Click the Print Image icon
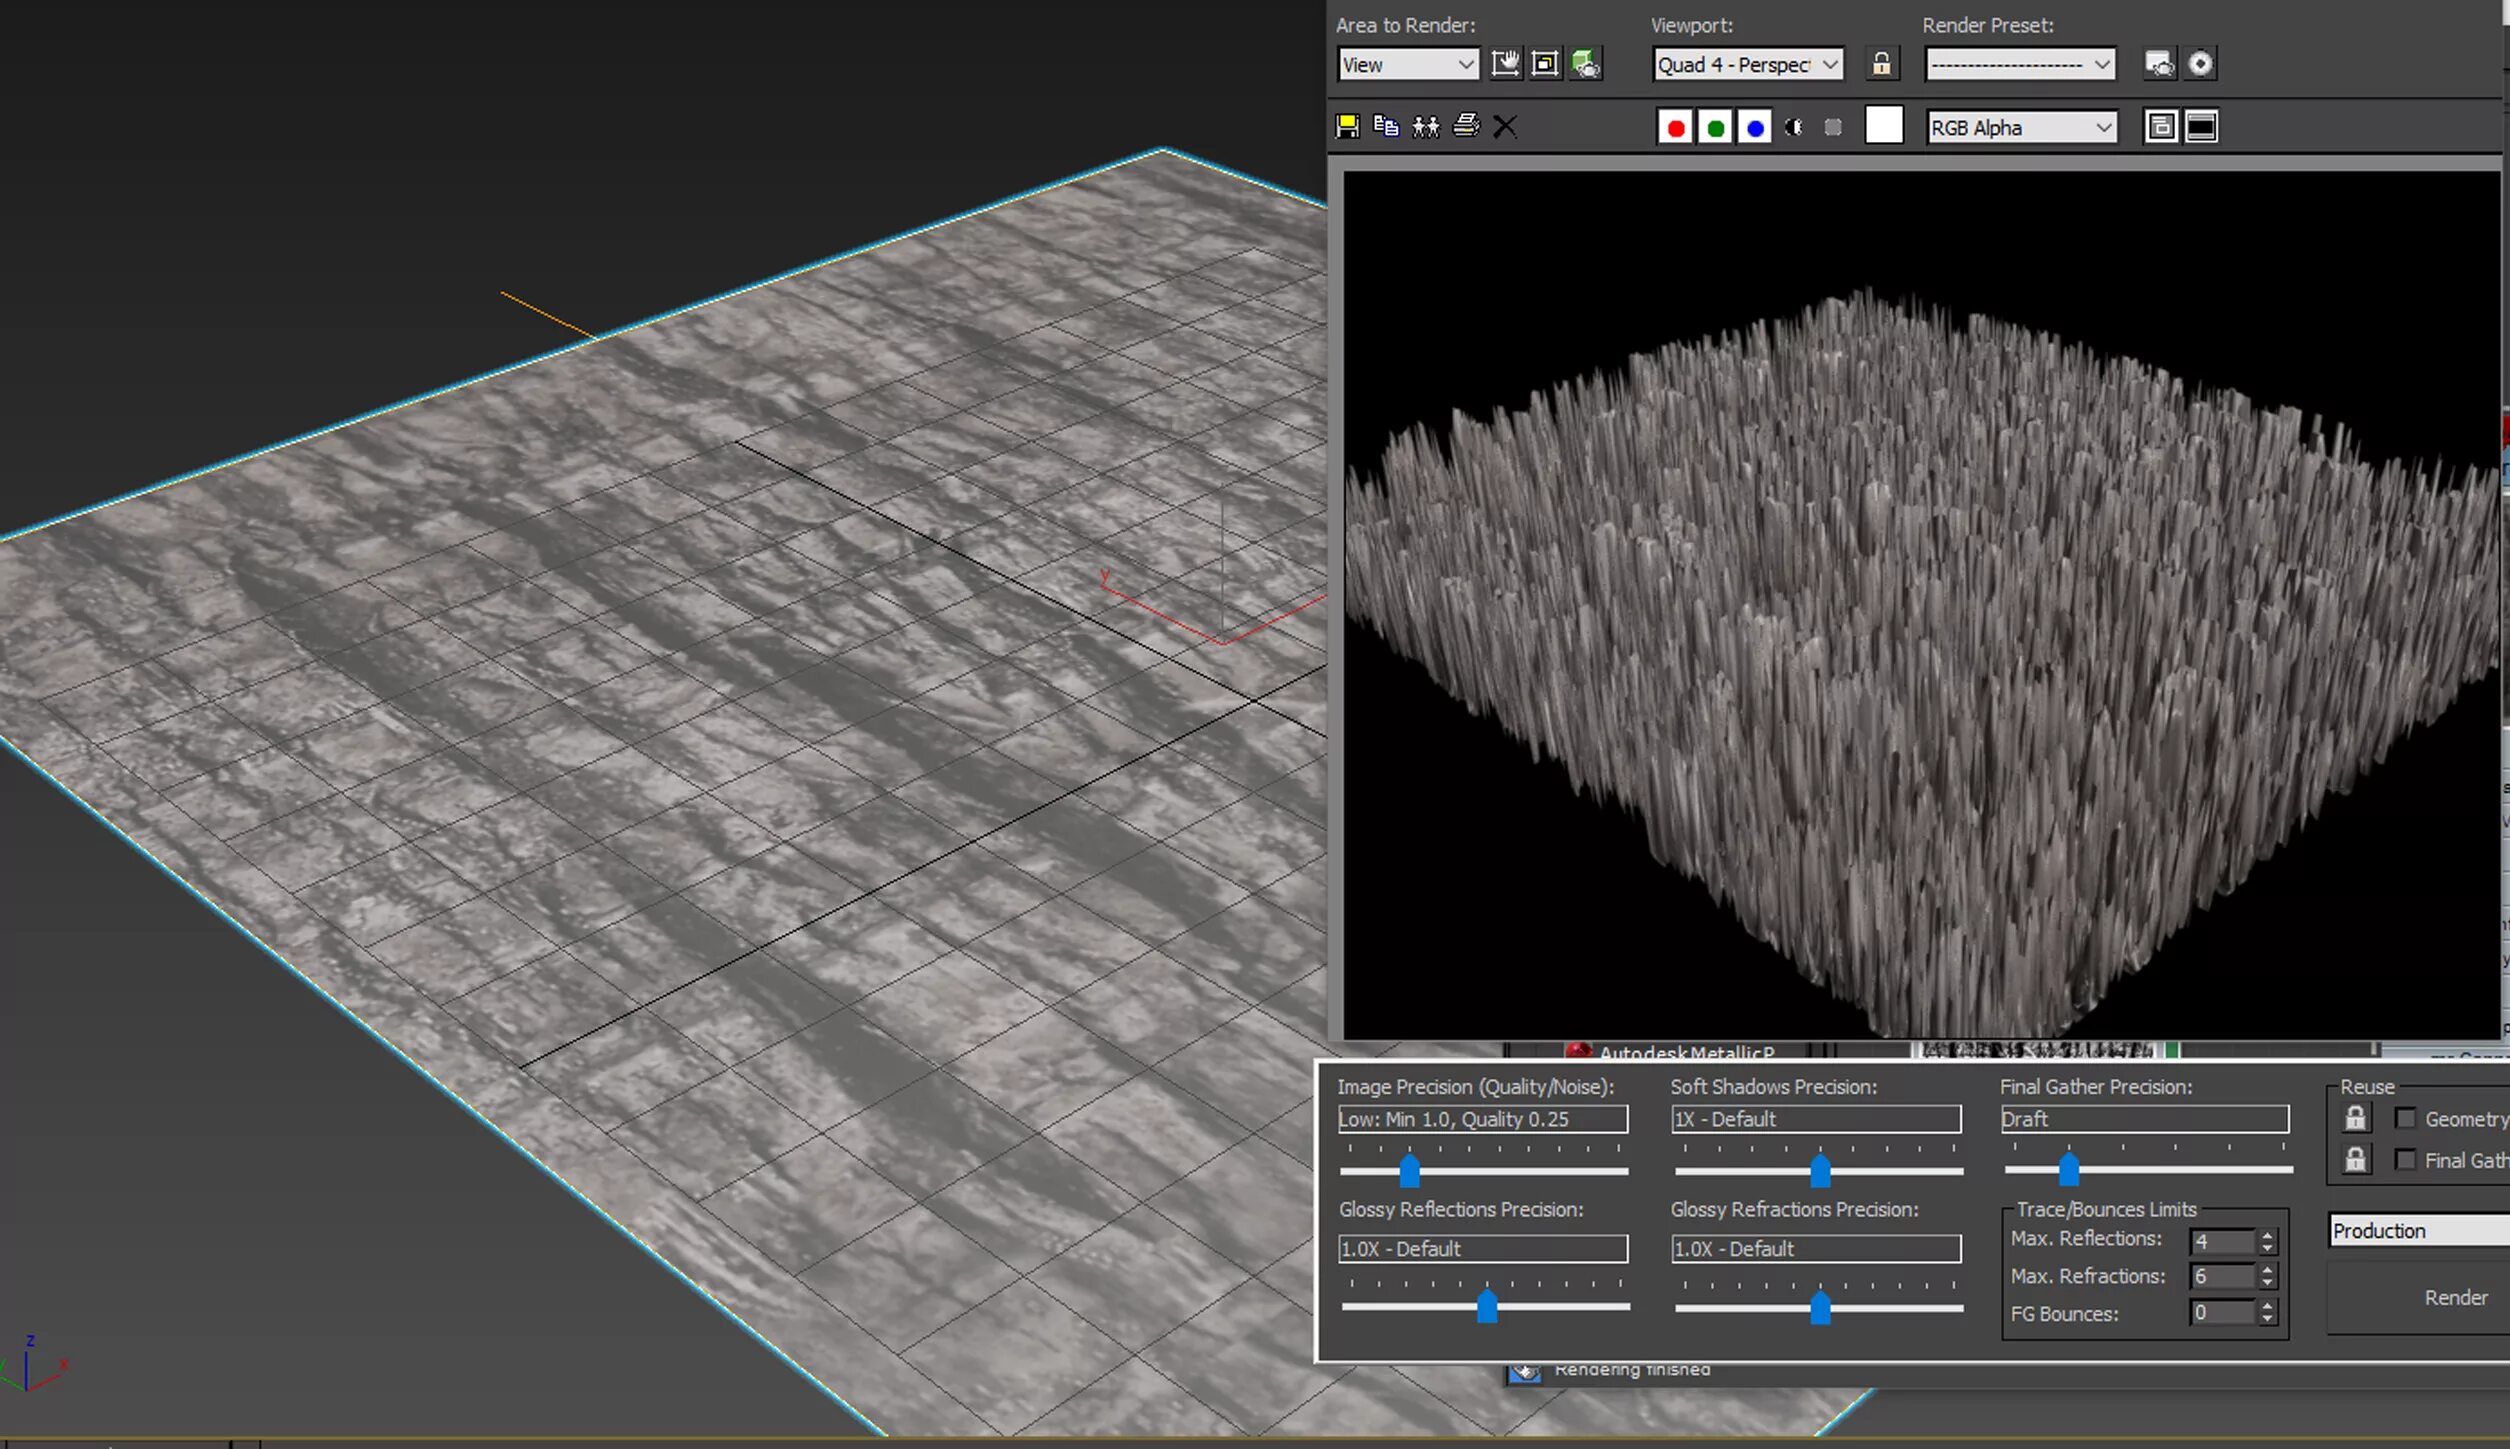 tap(1465, 126)
